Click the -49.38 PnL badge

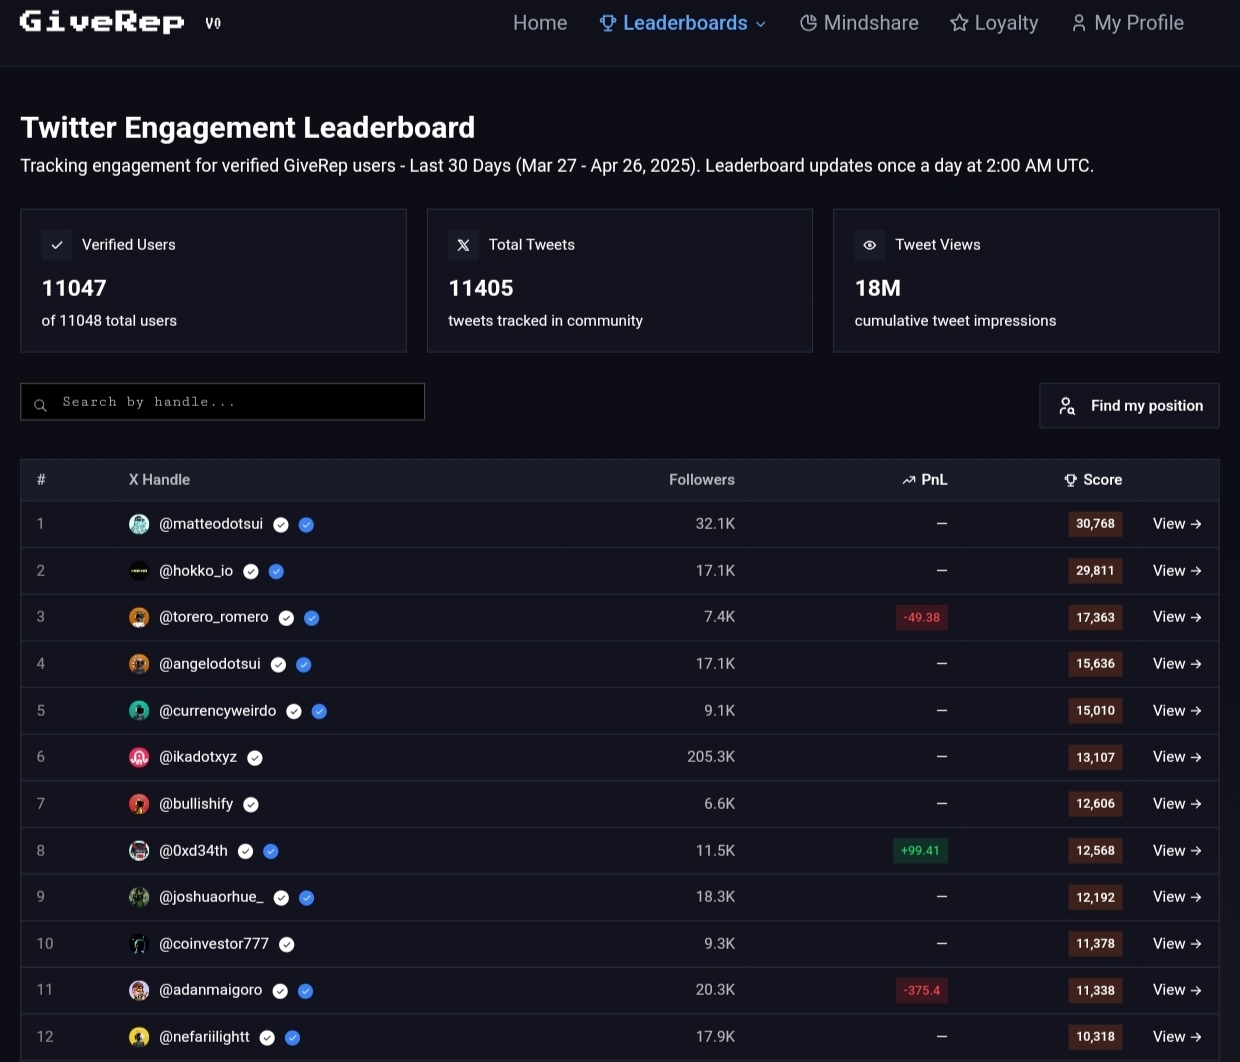(x=922, y=618)
